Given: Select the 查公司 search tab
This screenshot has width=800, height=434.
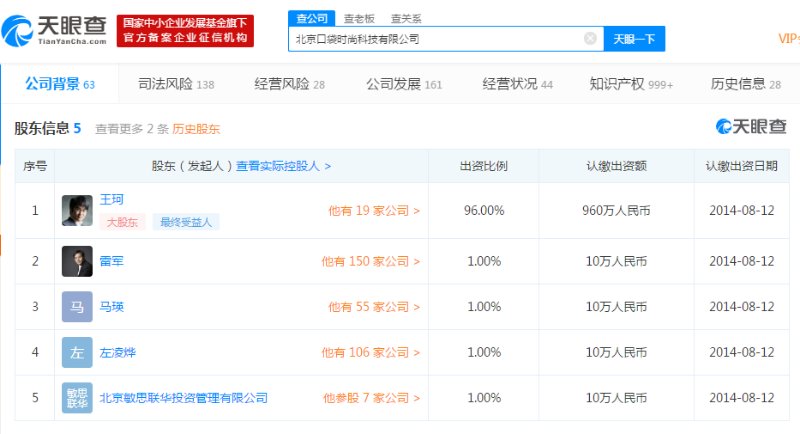Looking at the screenshot, I should pos(312,18).
